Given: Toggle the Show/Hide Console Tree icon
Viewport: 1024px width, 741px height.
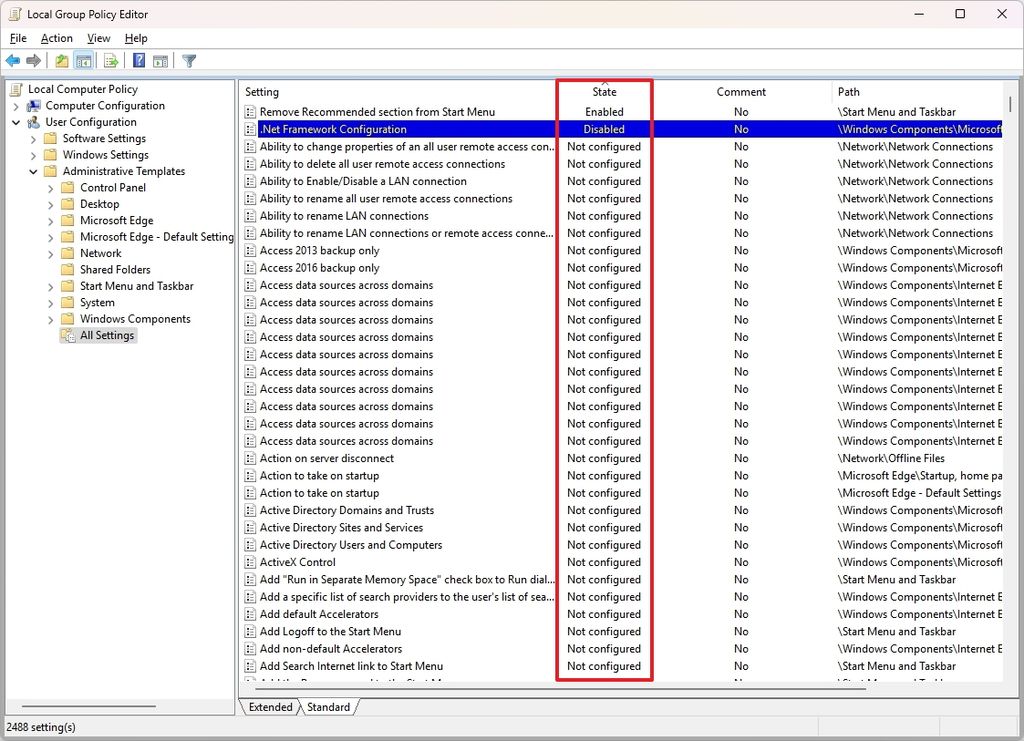Looking at the screenshot, I should tap(85, 60).
